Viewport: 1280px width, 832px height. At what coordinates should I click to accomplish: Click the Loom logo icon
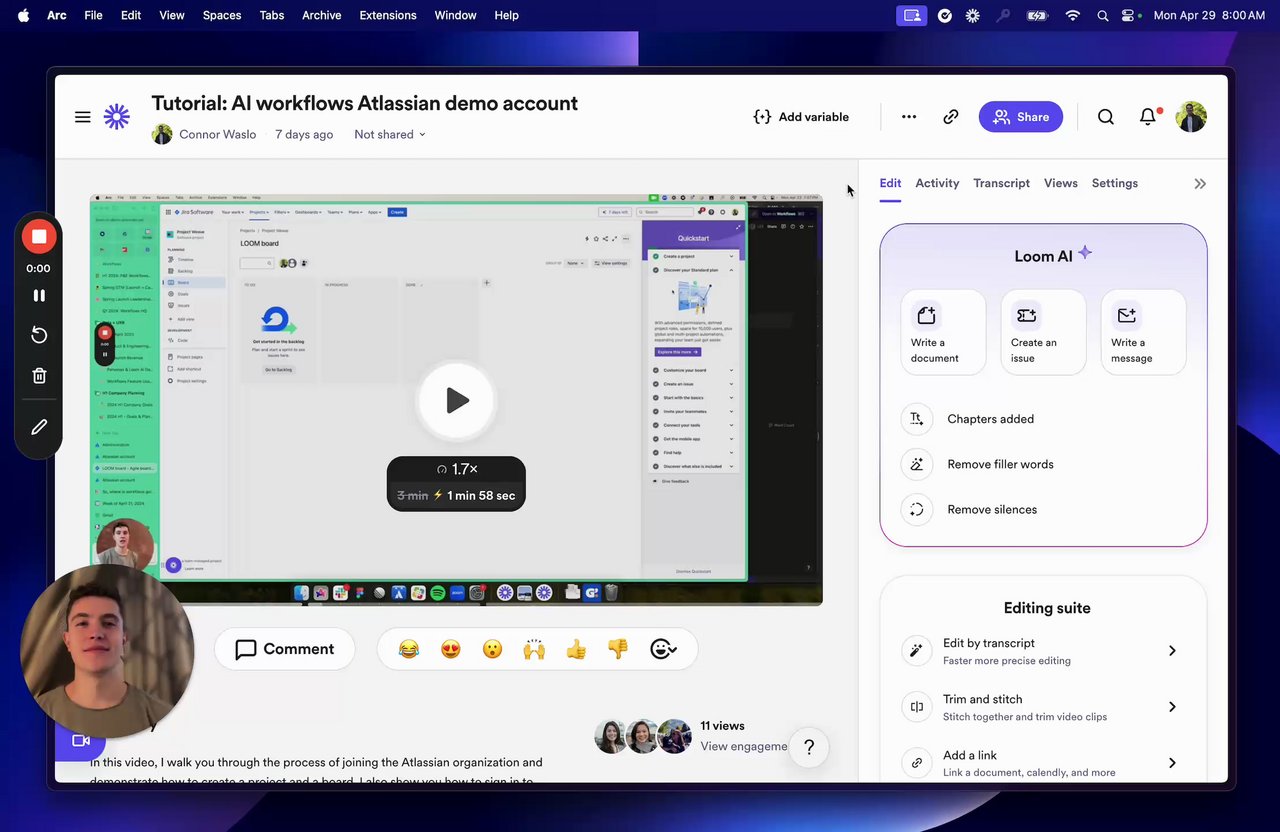[117, 117]
